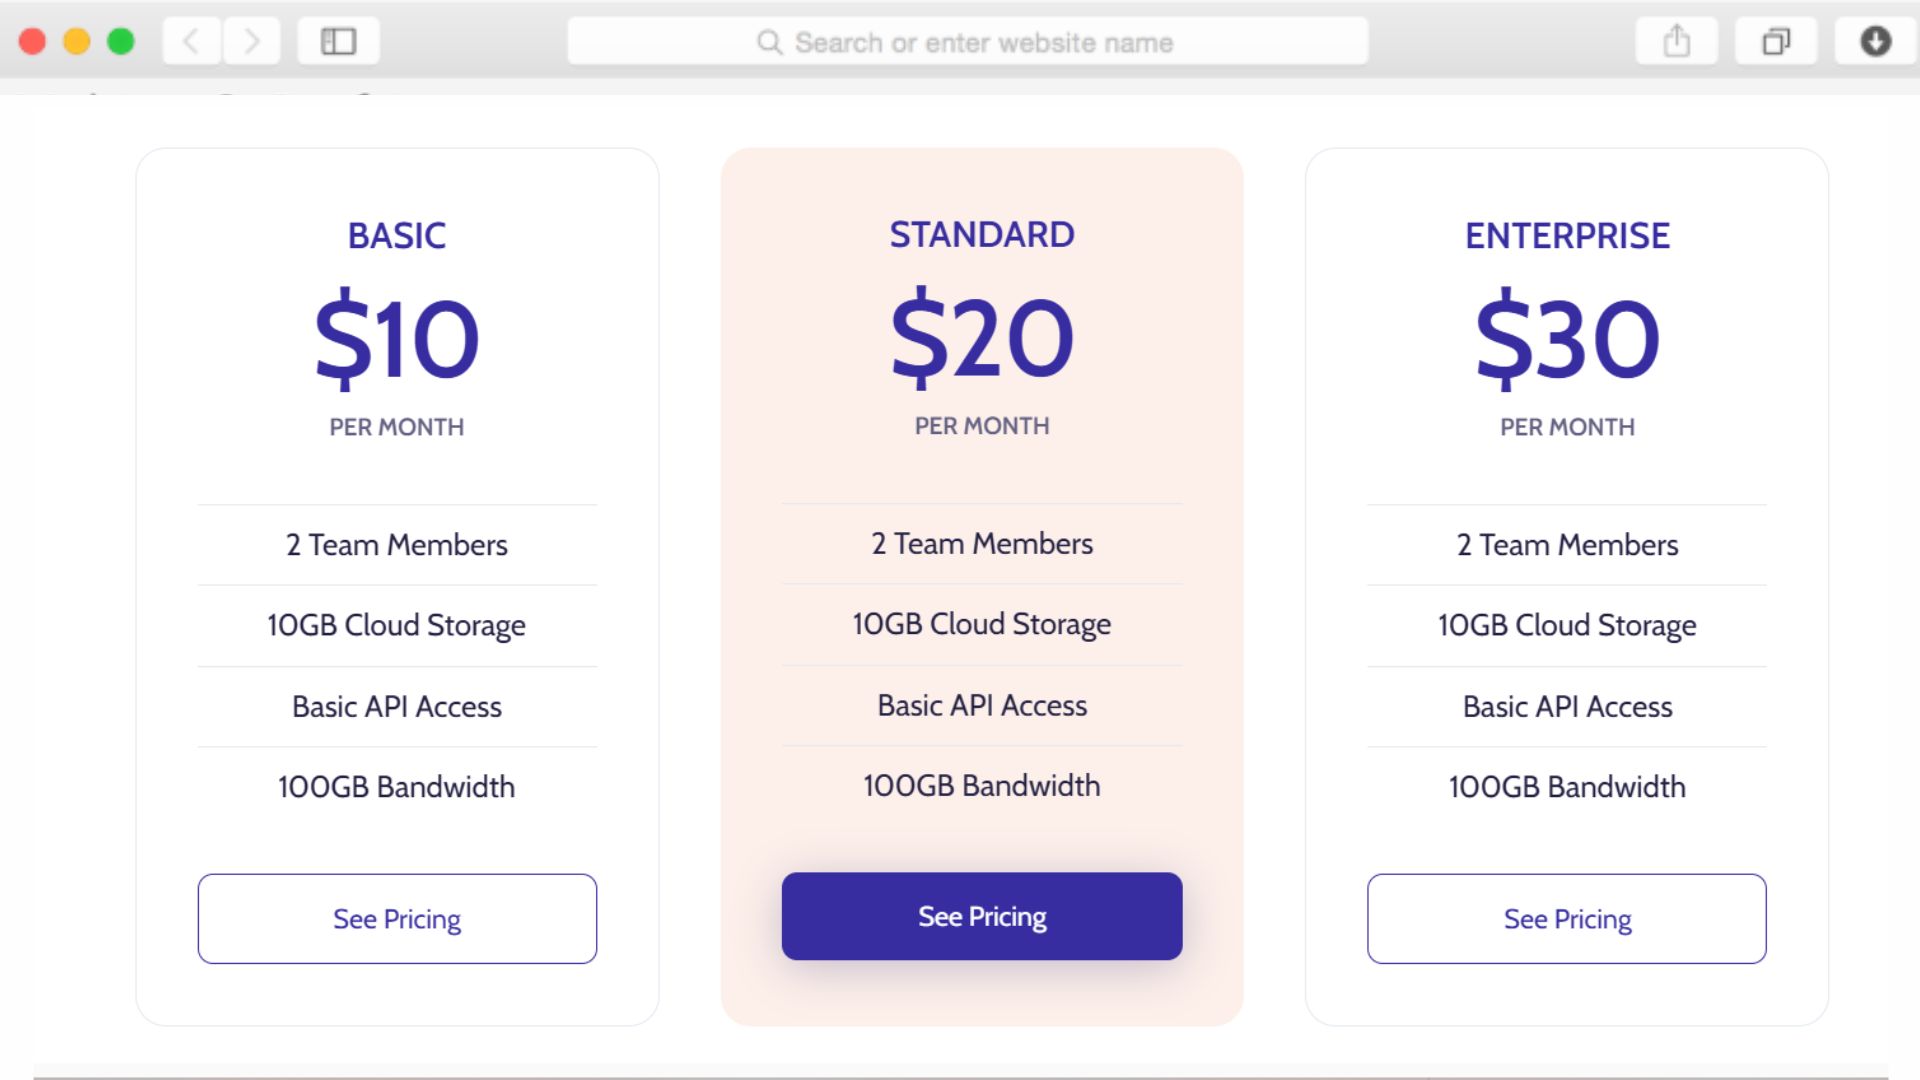This screenshot has height=1080, width=1920.
Task: Click the browser forward arrow
Action: click(x=251, y=41)
